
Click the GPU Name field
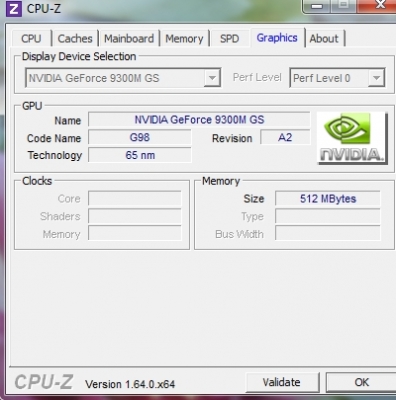click(x=199, y=120)
